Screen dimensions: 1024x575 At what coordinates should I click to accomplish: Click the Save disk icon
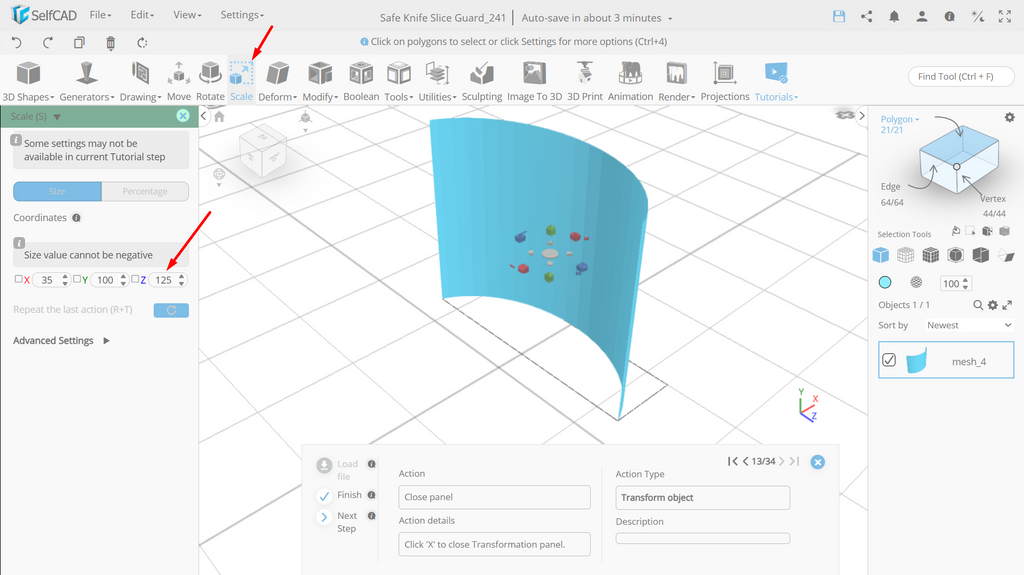(839, 17)
